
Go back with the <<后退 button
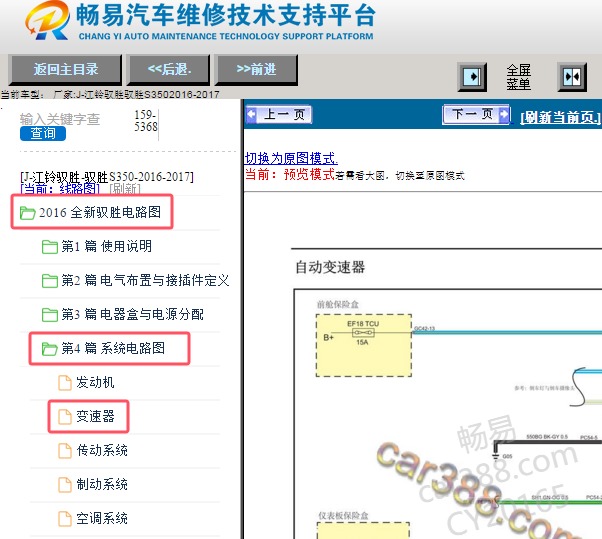(x=169, y=69)
